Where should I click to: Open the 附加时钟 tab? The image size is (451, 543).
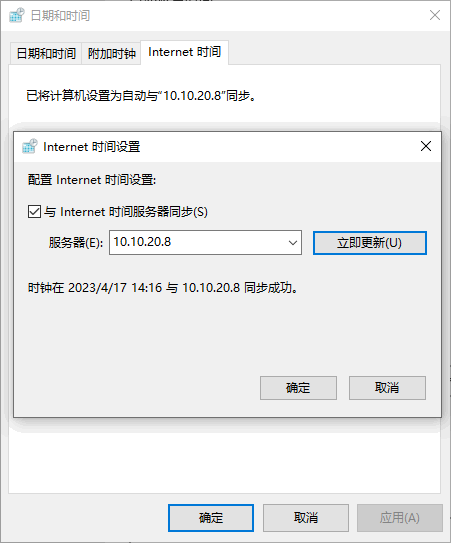(111, 53)
